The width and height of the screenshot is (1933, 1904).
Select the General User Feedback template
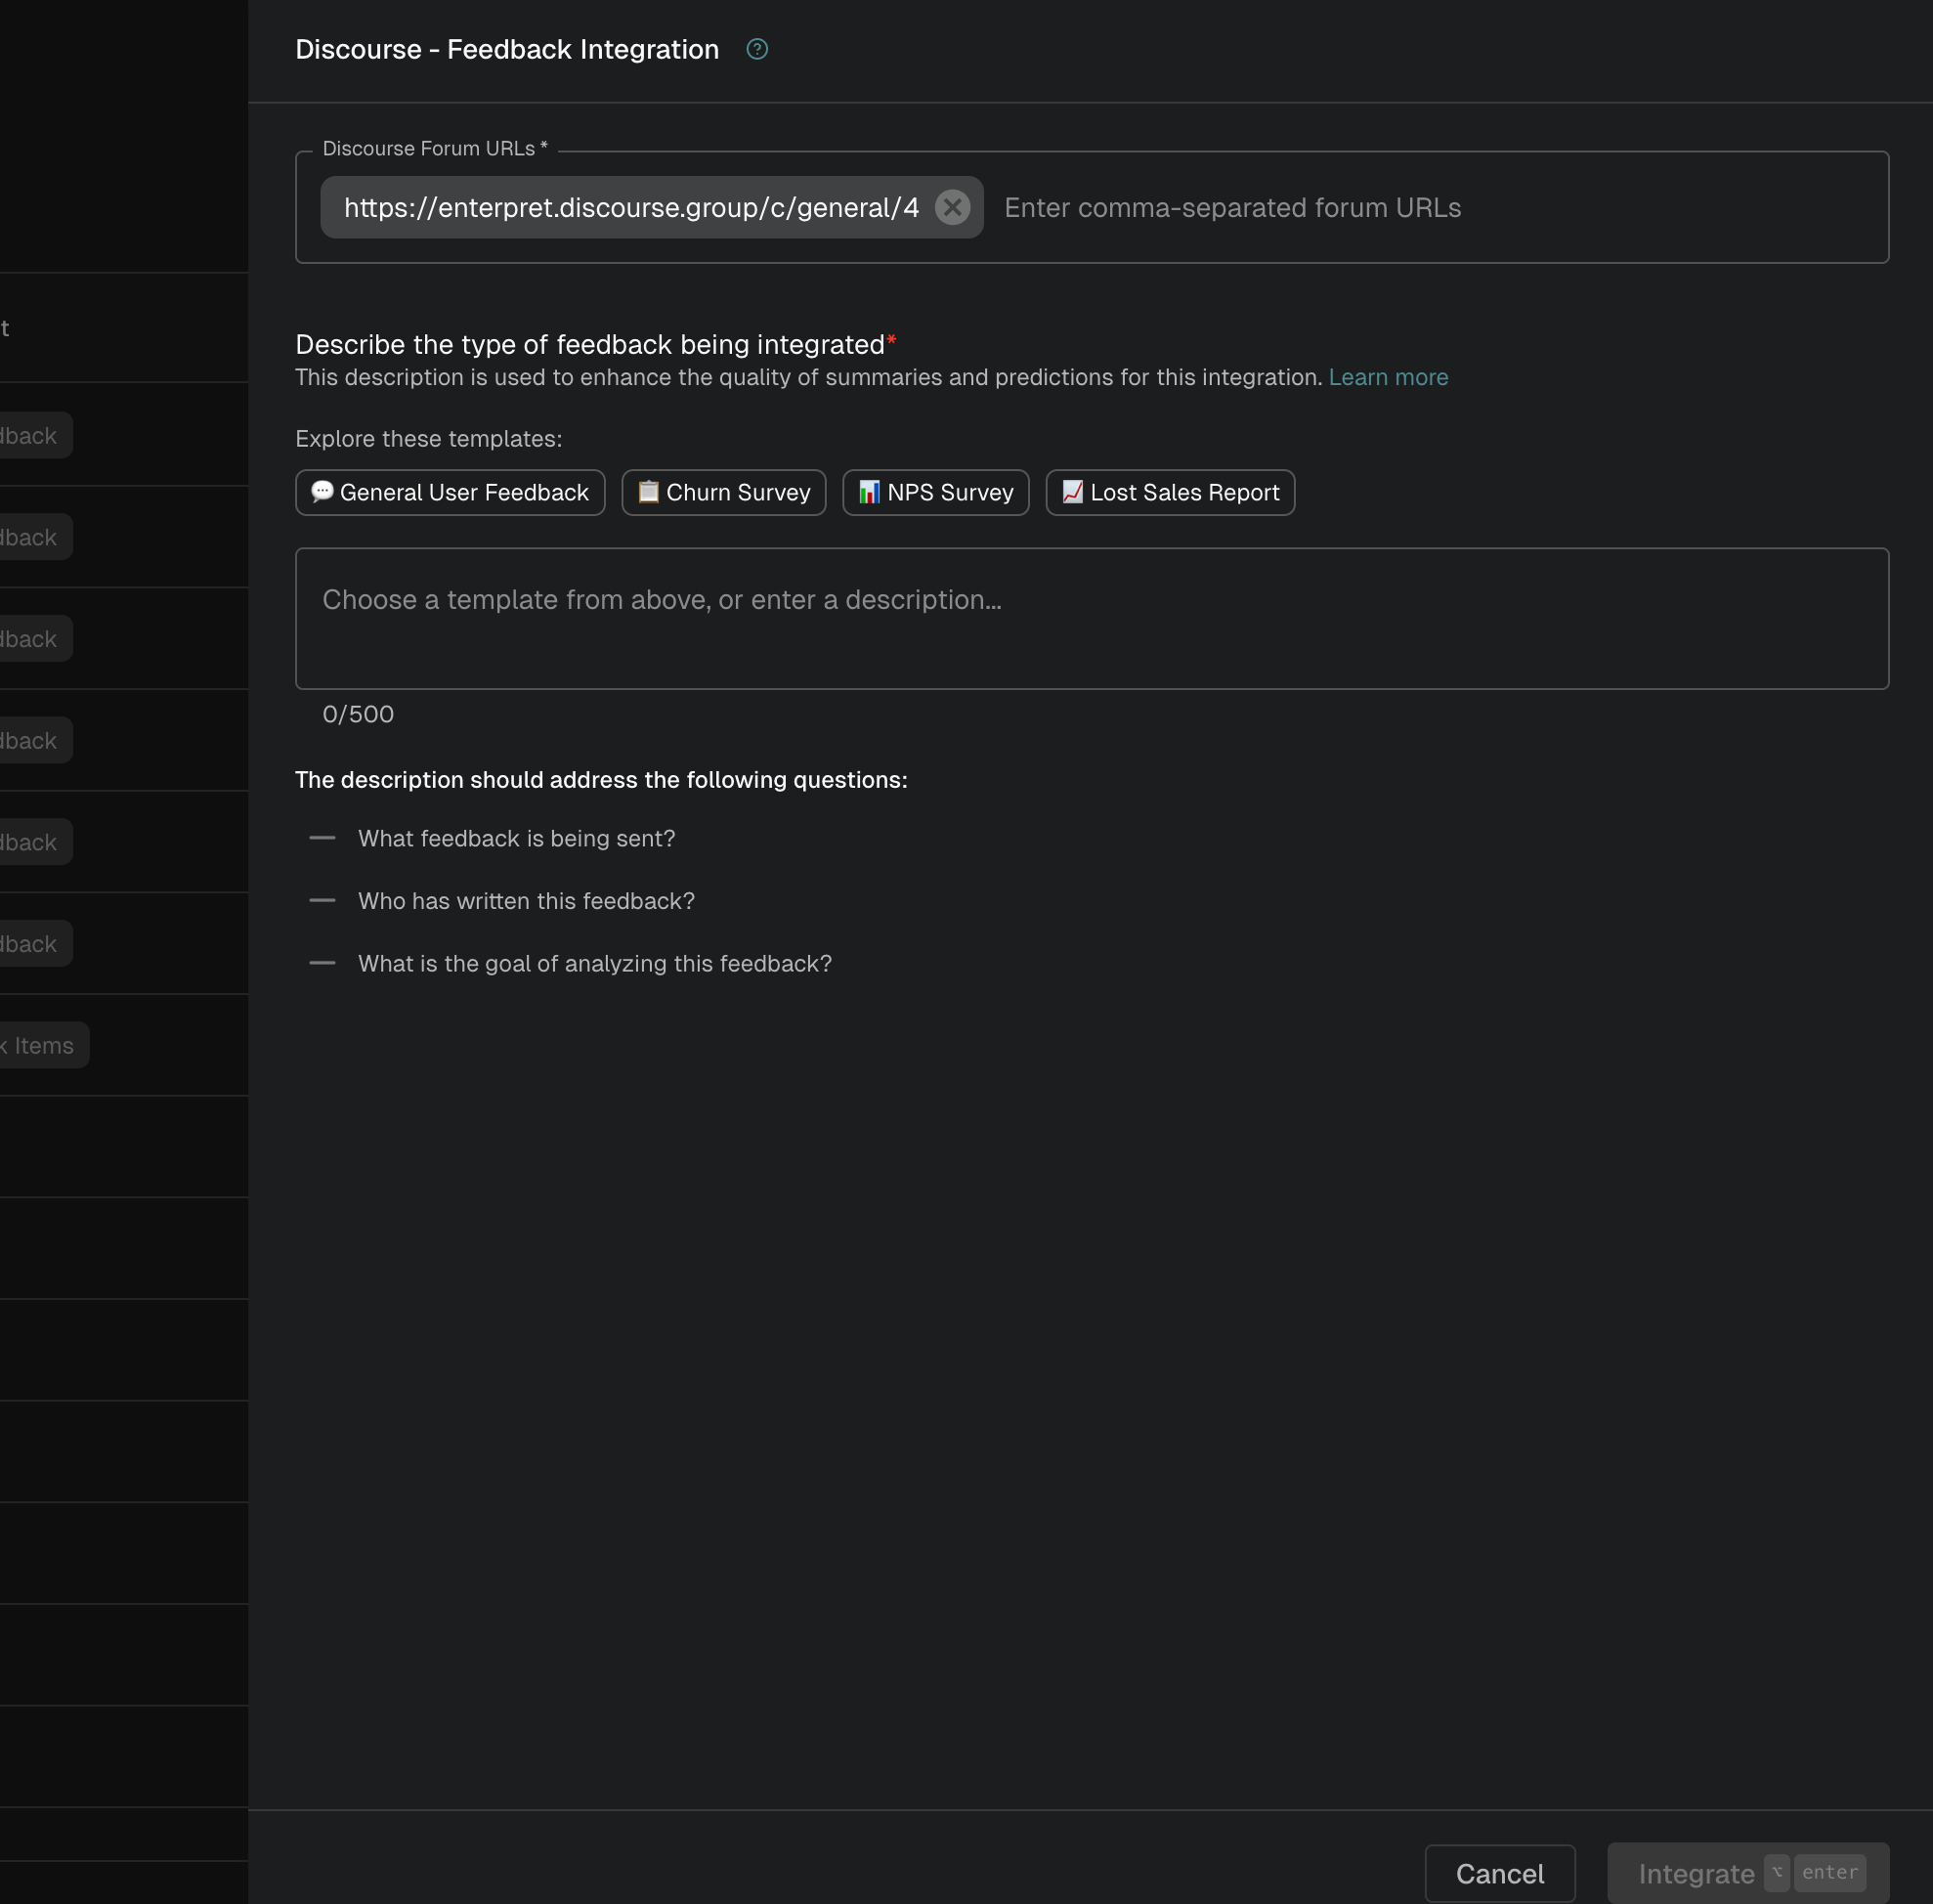coord(450,492)
